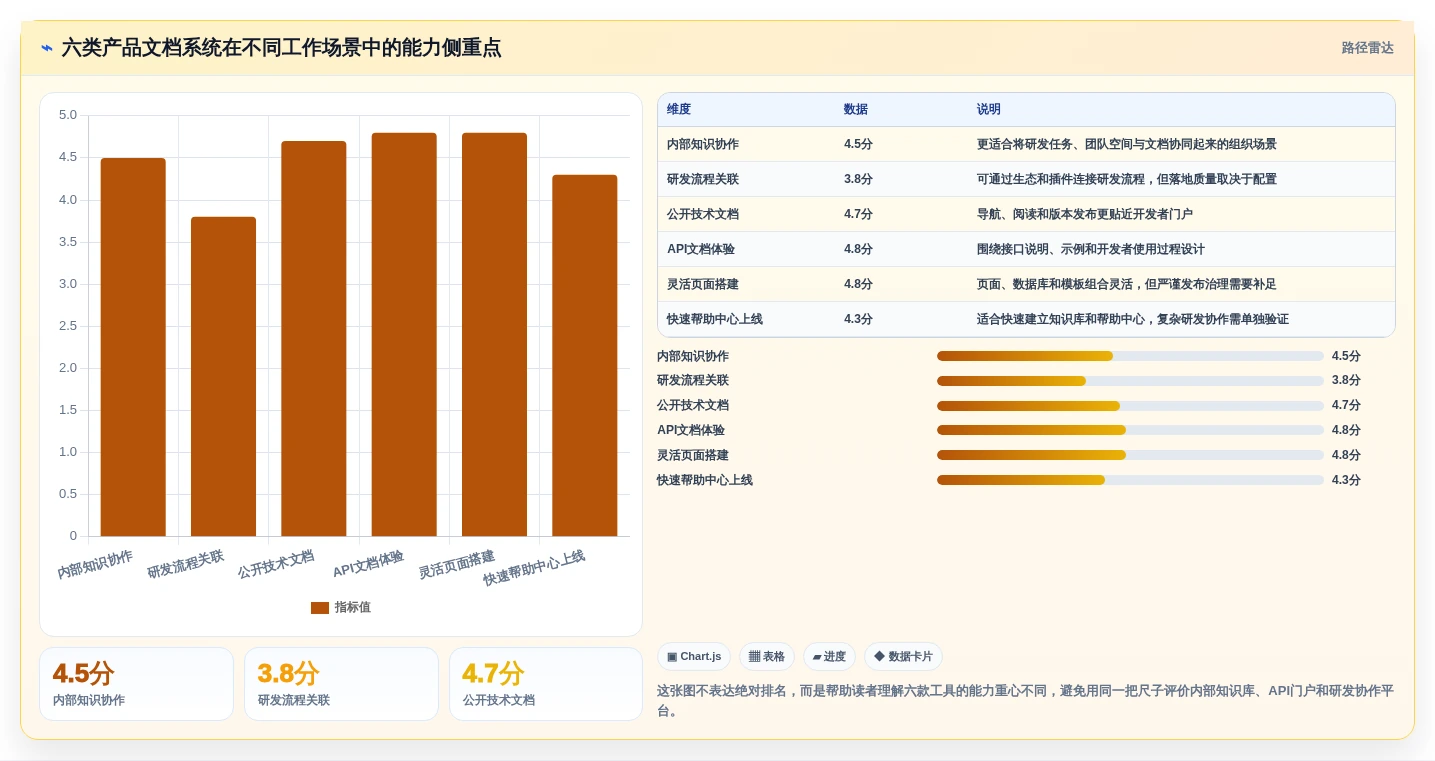Click the 研发流程关联 progress bar
This screenshot has width=1435, height=761.
(1130, 381)
